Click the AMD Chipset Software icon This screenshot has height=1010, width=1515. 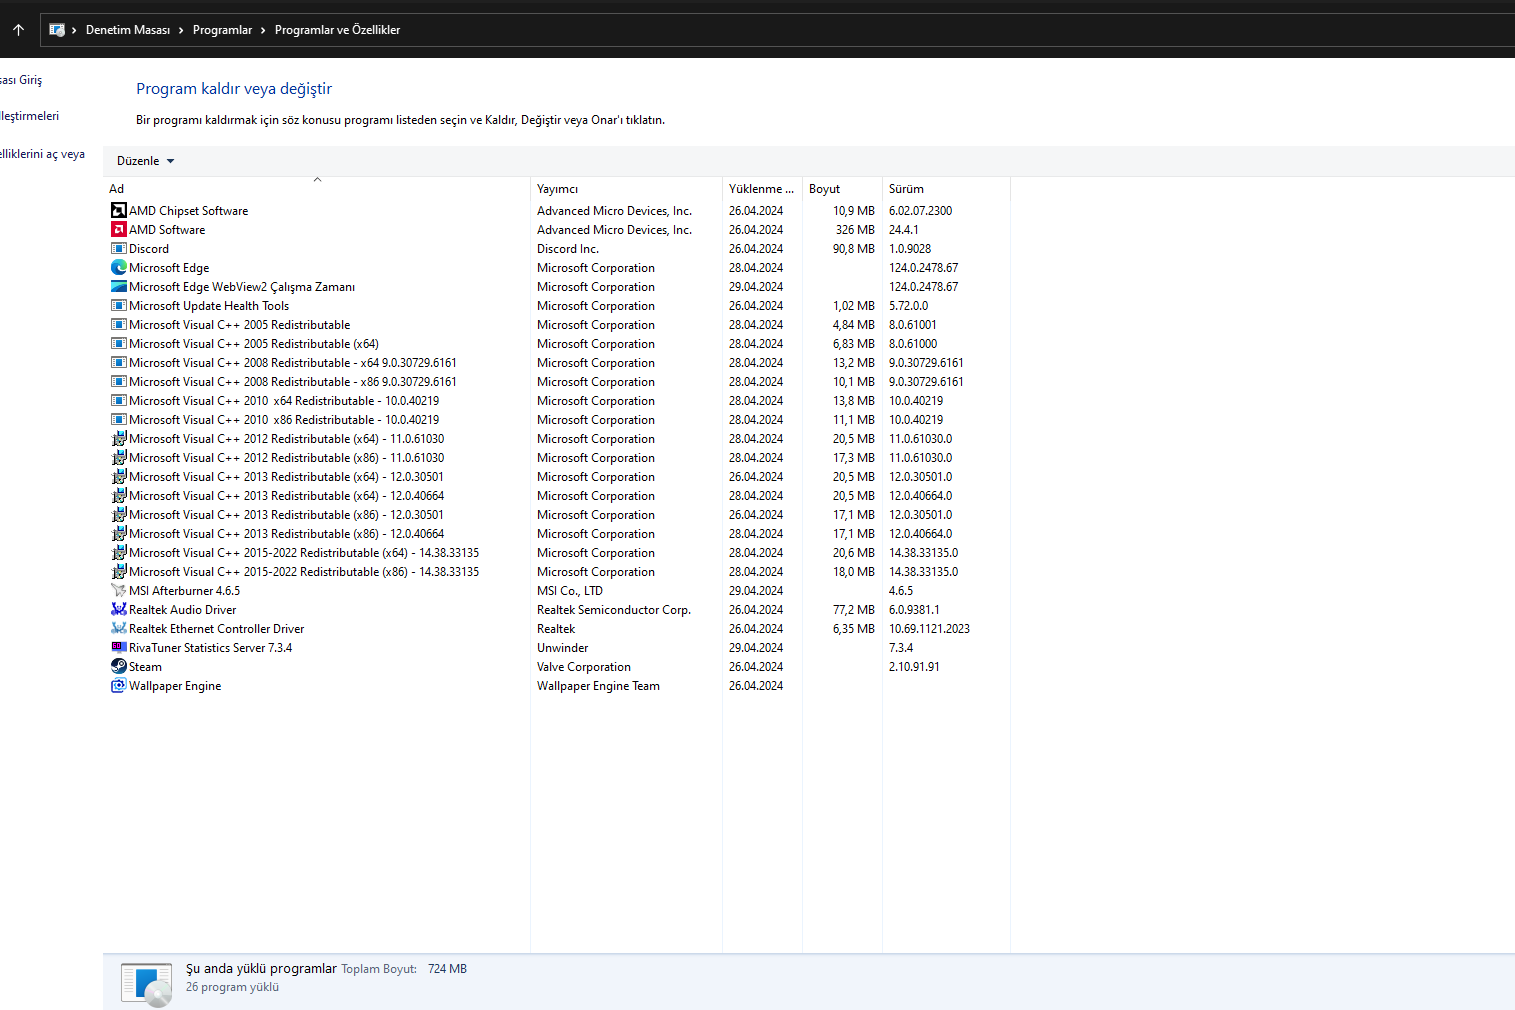coord(119,211)
